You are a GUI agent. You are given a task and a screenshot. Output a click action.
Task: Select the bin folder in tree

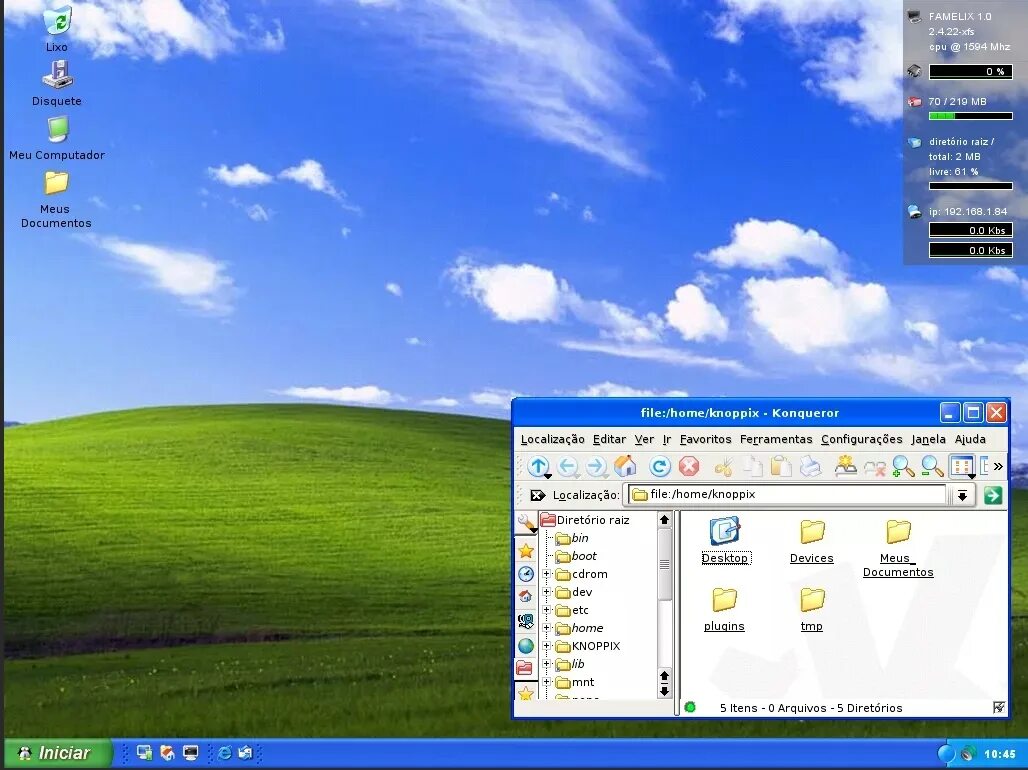572,538
